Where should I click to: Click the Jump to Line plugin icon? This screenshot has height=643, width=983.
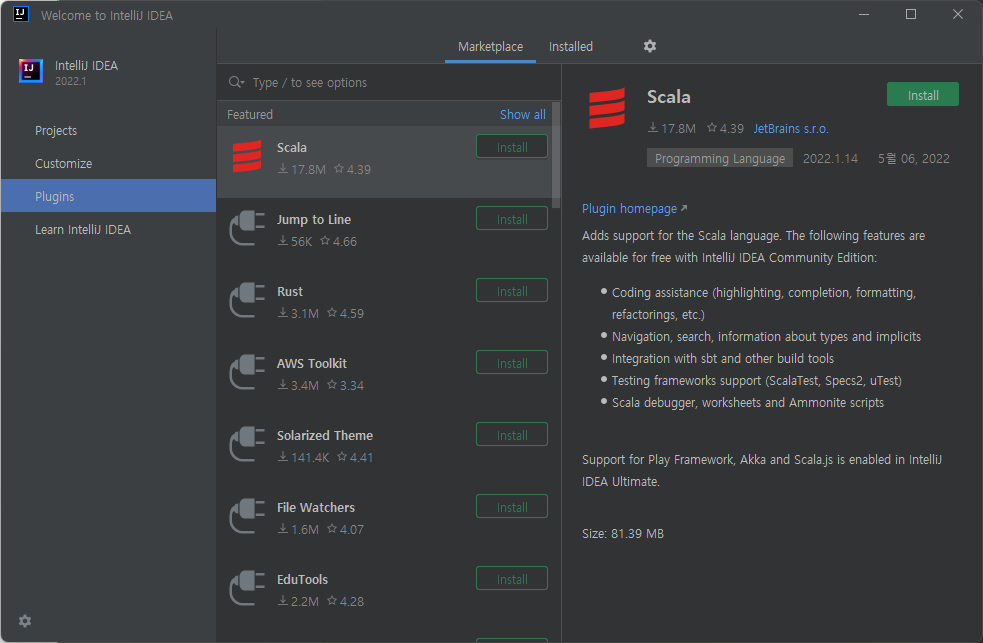coord(247,228)
